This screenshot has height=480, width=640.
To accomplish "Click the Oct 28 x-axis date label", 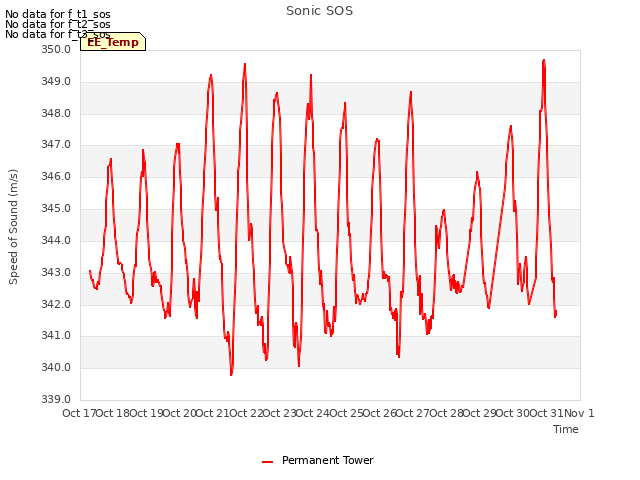I will (447, 413).
